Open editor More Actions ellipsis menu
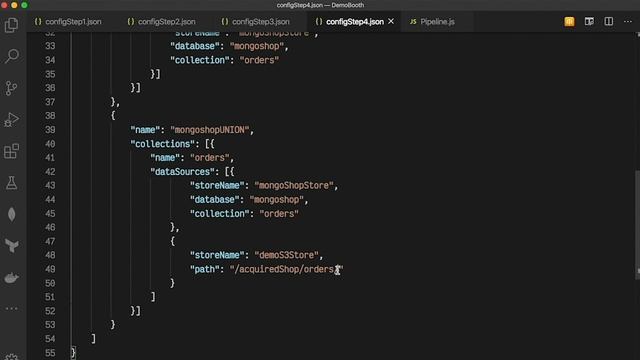 (x=628, y=22)
